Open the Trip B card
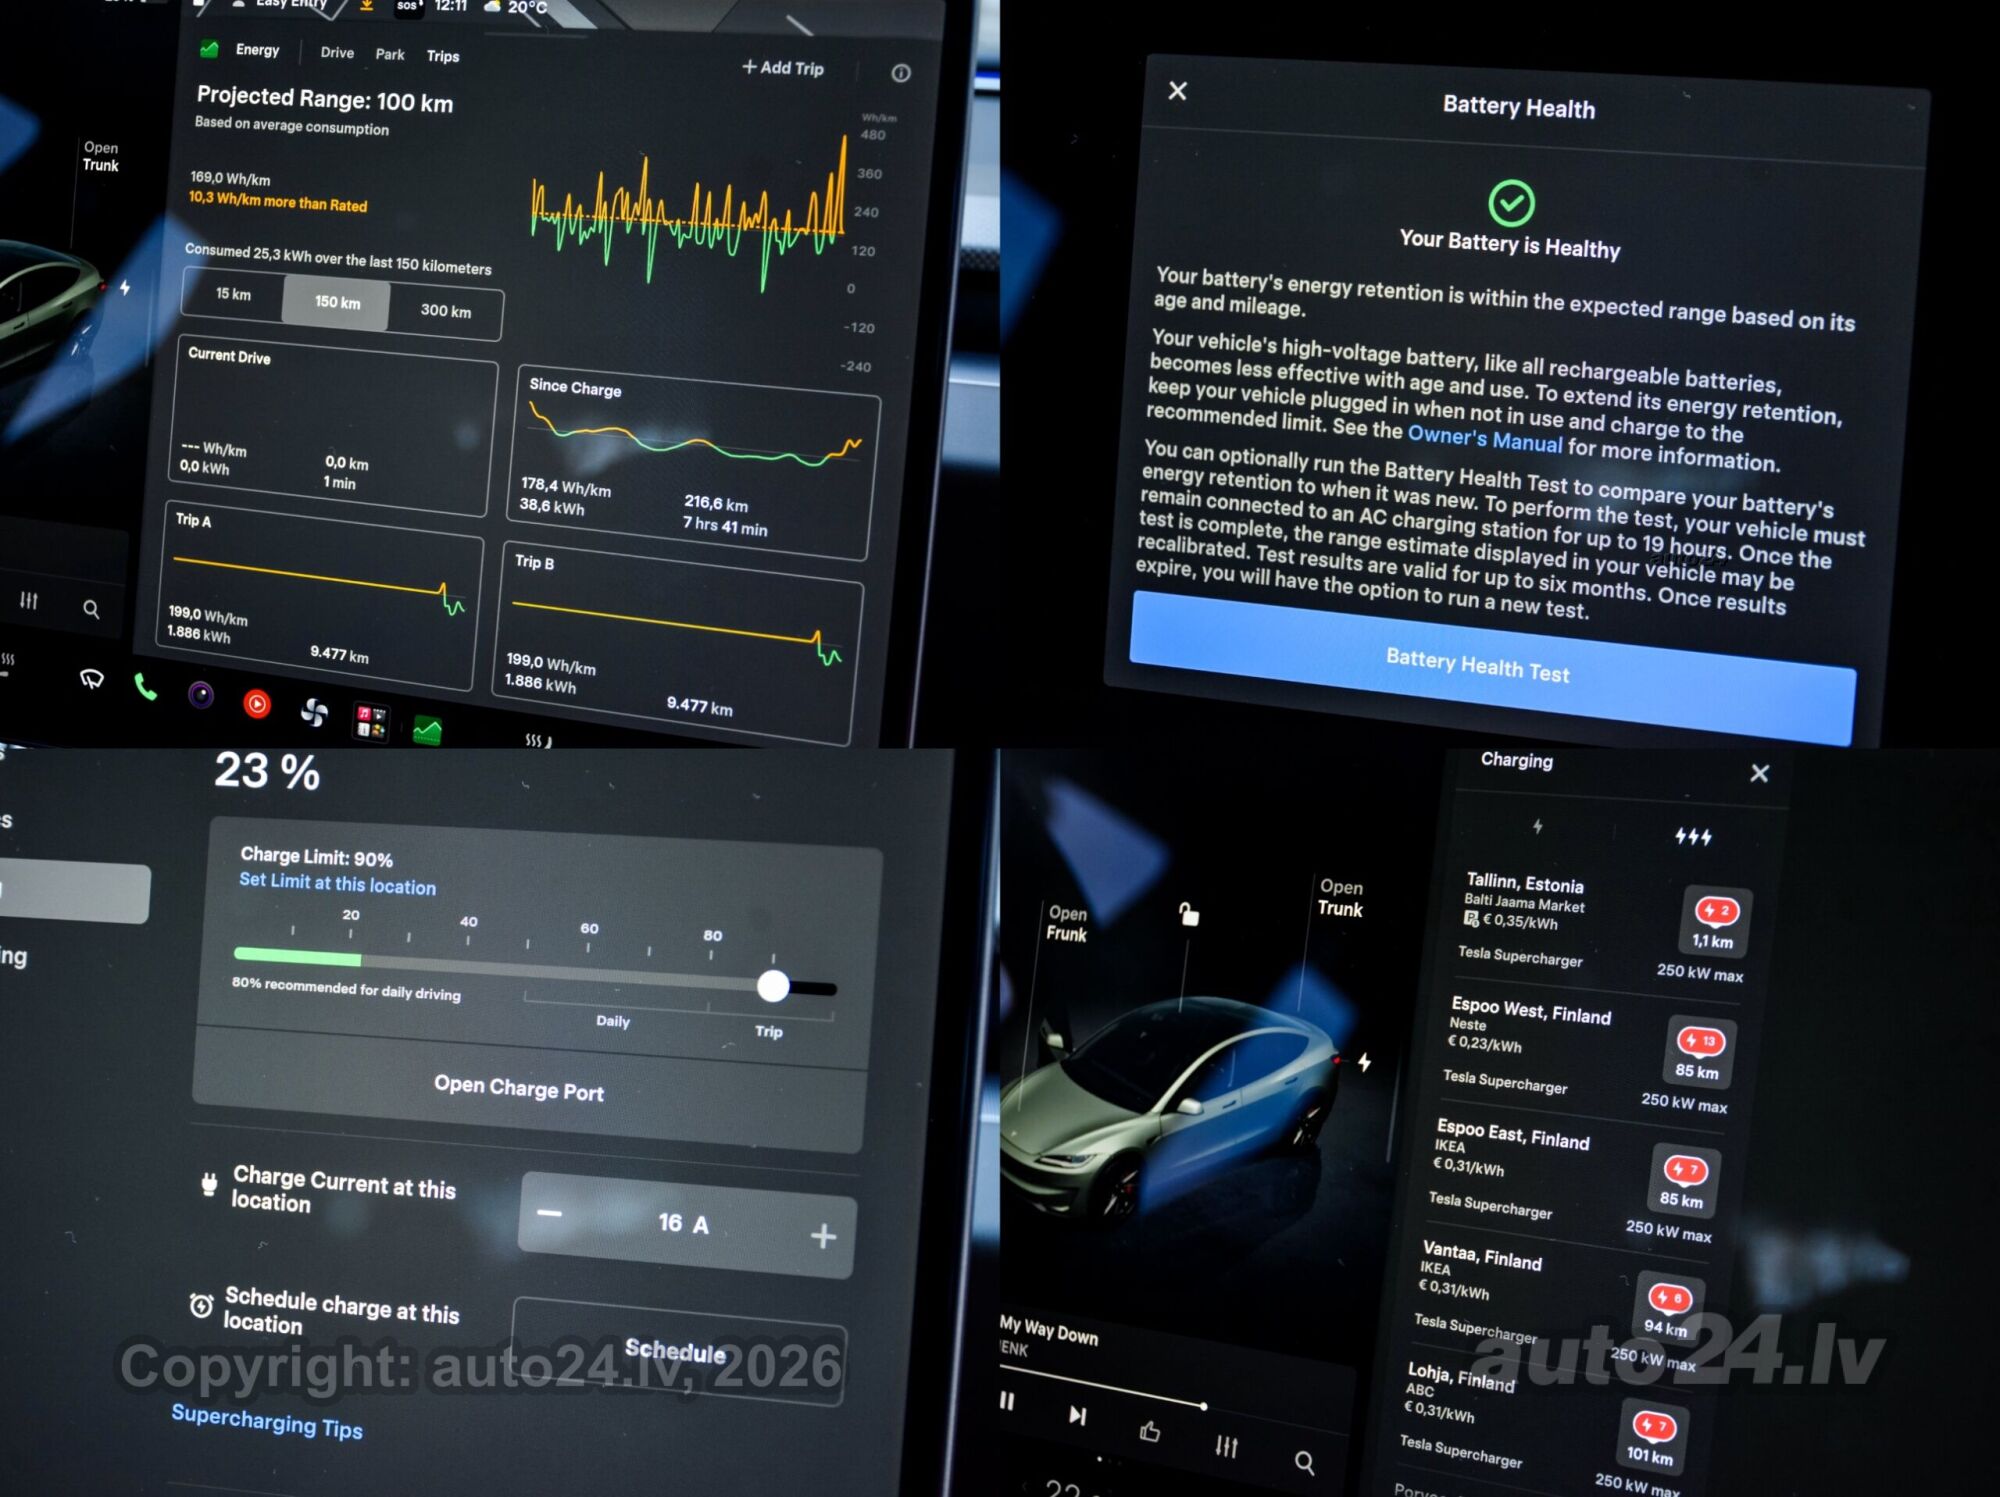Image resolution: width=2000 pixels, height=1497 pixels. [676, 645]
